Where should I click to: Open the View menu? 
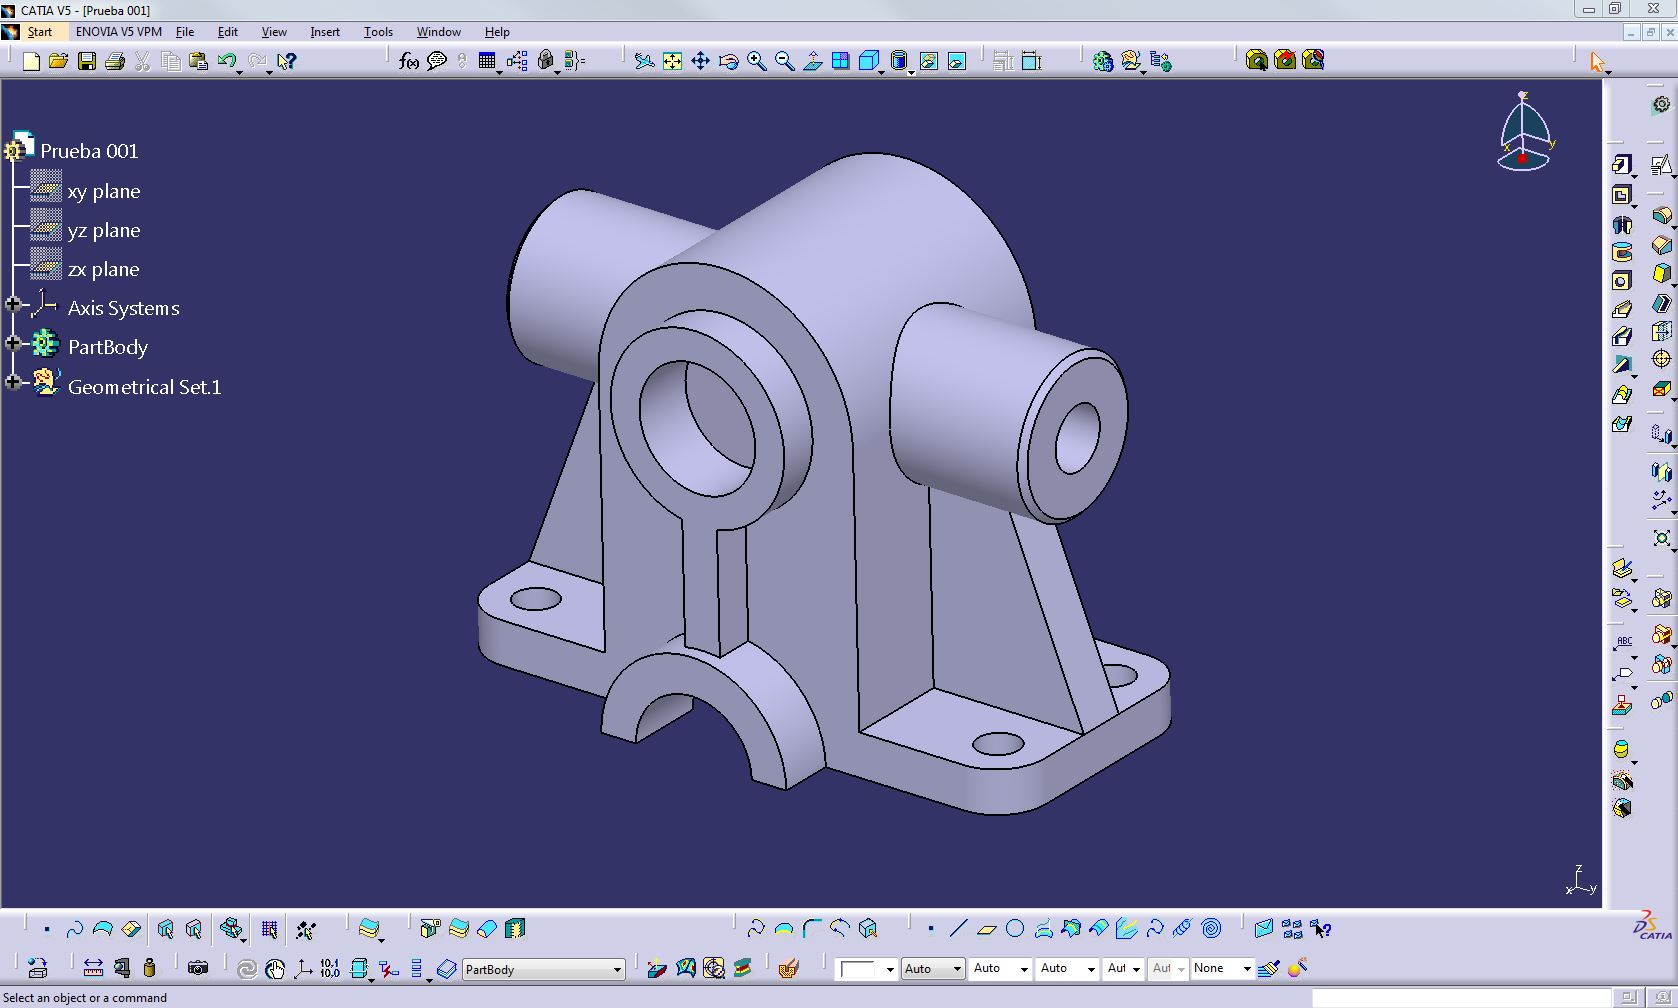[274, 32]
